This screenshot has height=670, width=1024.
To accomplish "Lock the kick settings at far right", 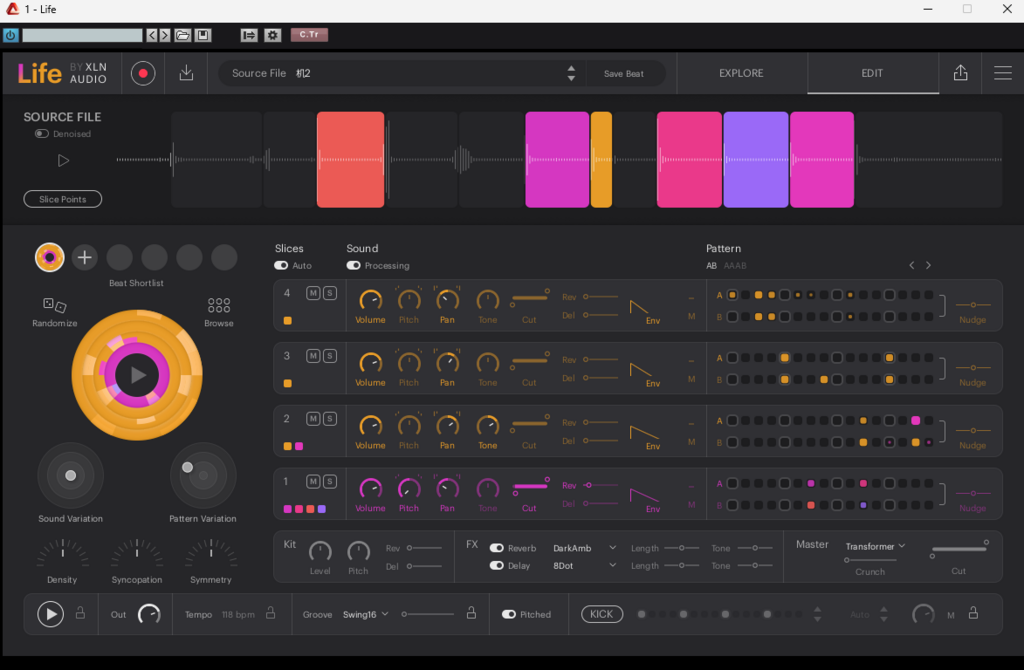I will [973, 613].
